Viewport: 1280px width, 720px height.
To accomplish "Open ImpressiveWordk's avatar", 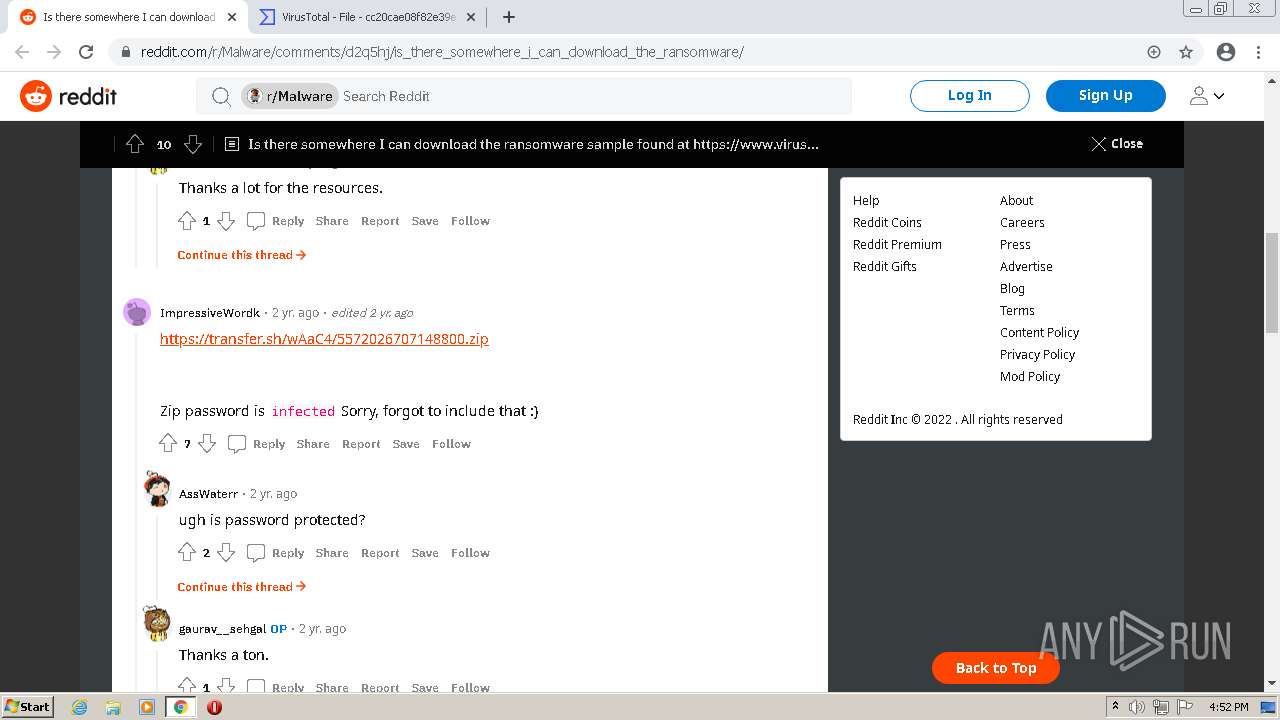I will click(137, 312).
